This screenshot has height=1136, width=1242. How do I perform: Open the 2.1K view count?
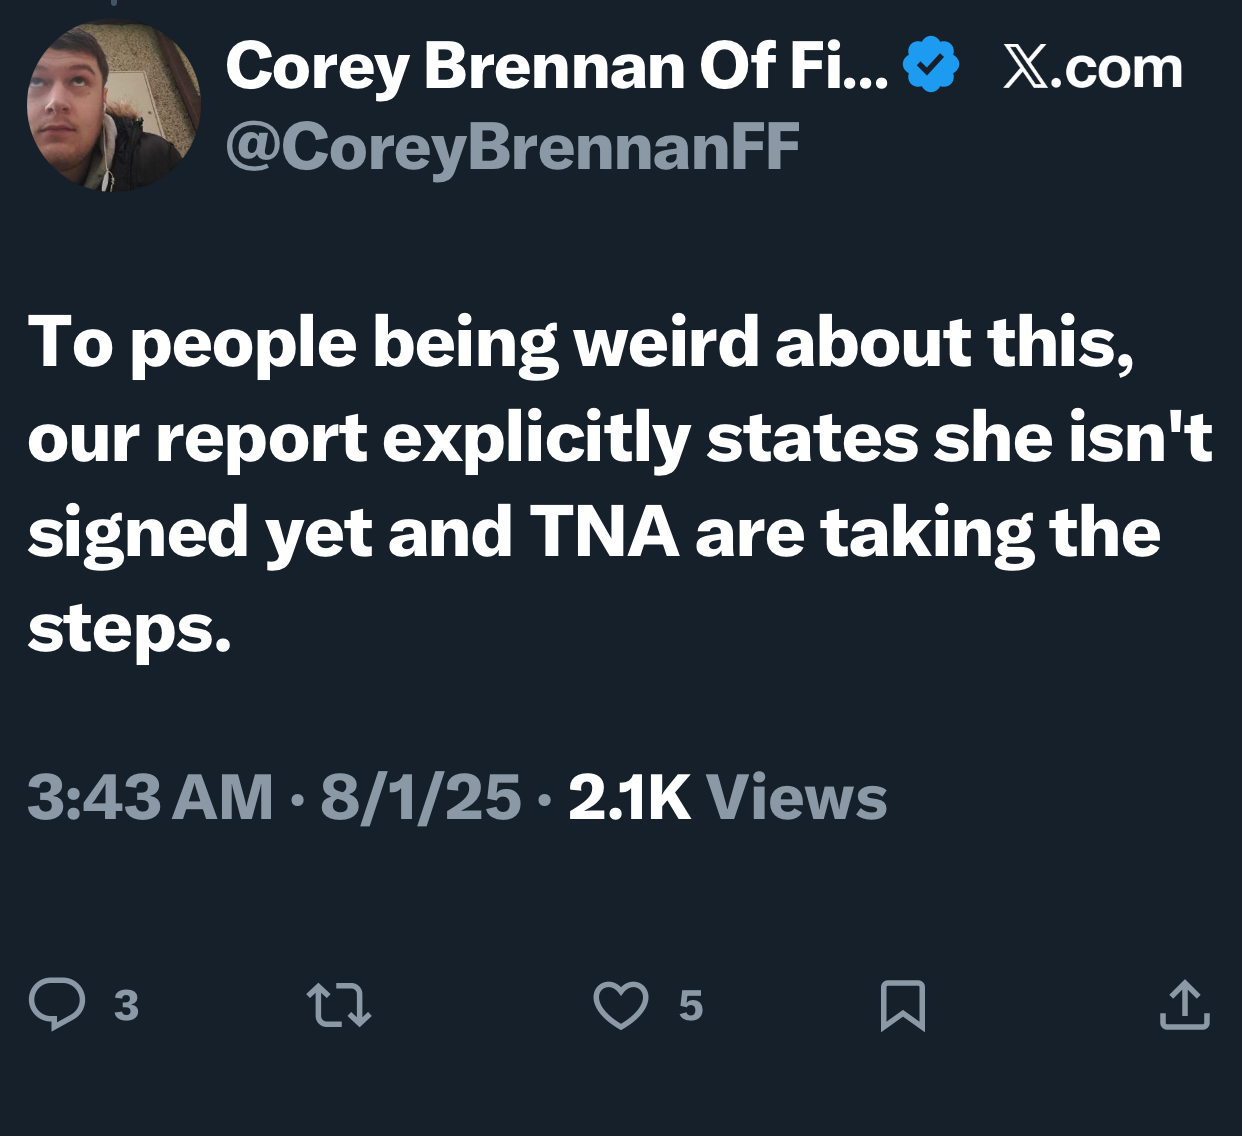(629, 798)
